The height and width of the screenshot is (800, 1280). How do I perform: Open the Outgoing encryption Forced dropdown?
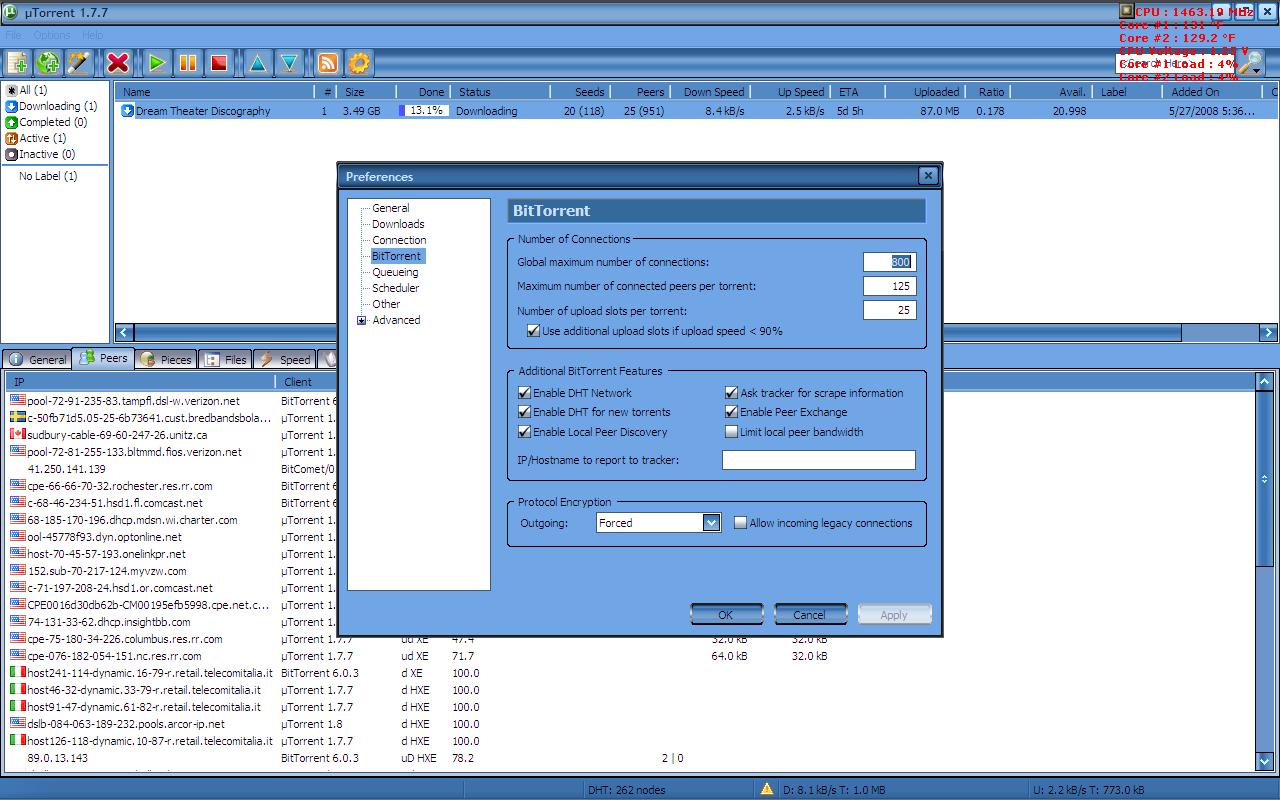(711, 523)
